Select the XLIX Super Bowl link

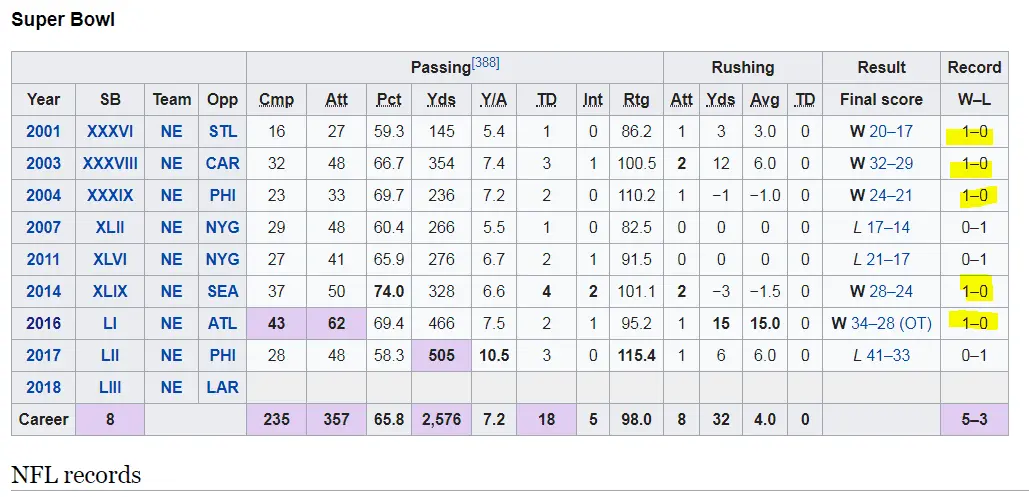coord(110,291)
